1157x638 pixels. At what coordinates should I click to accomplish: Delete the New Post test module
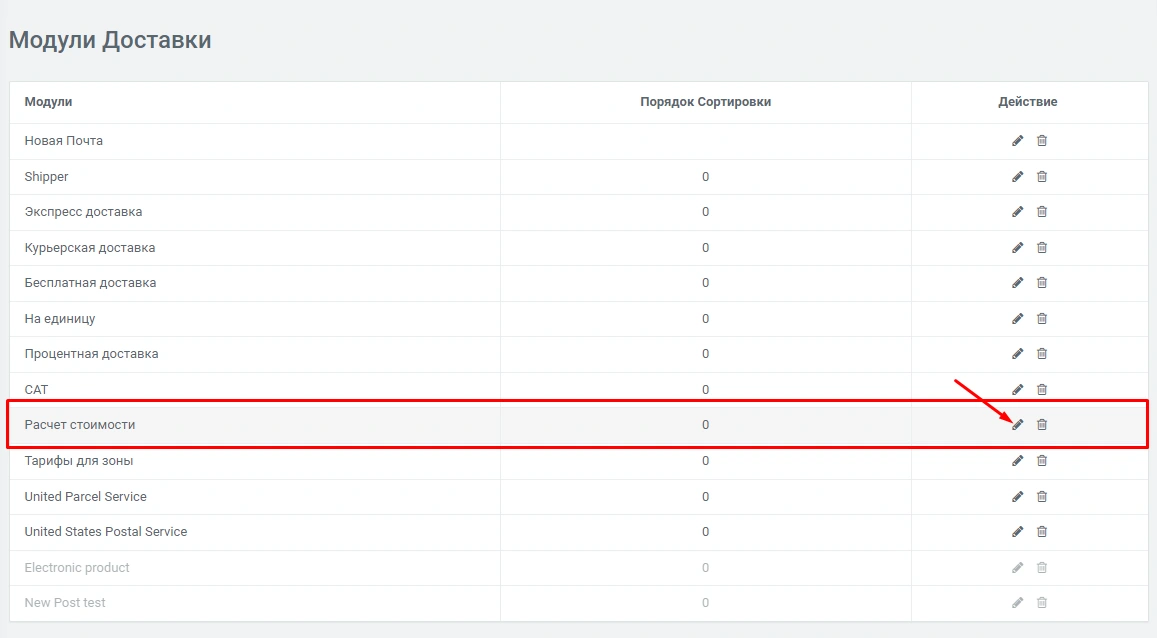[1041, 603]
